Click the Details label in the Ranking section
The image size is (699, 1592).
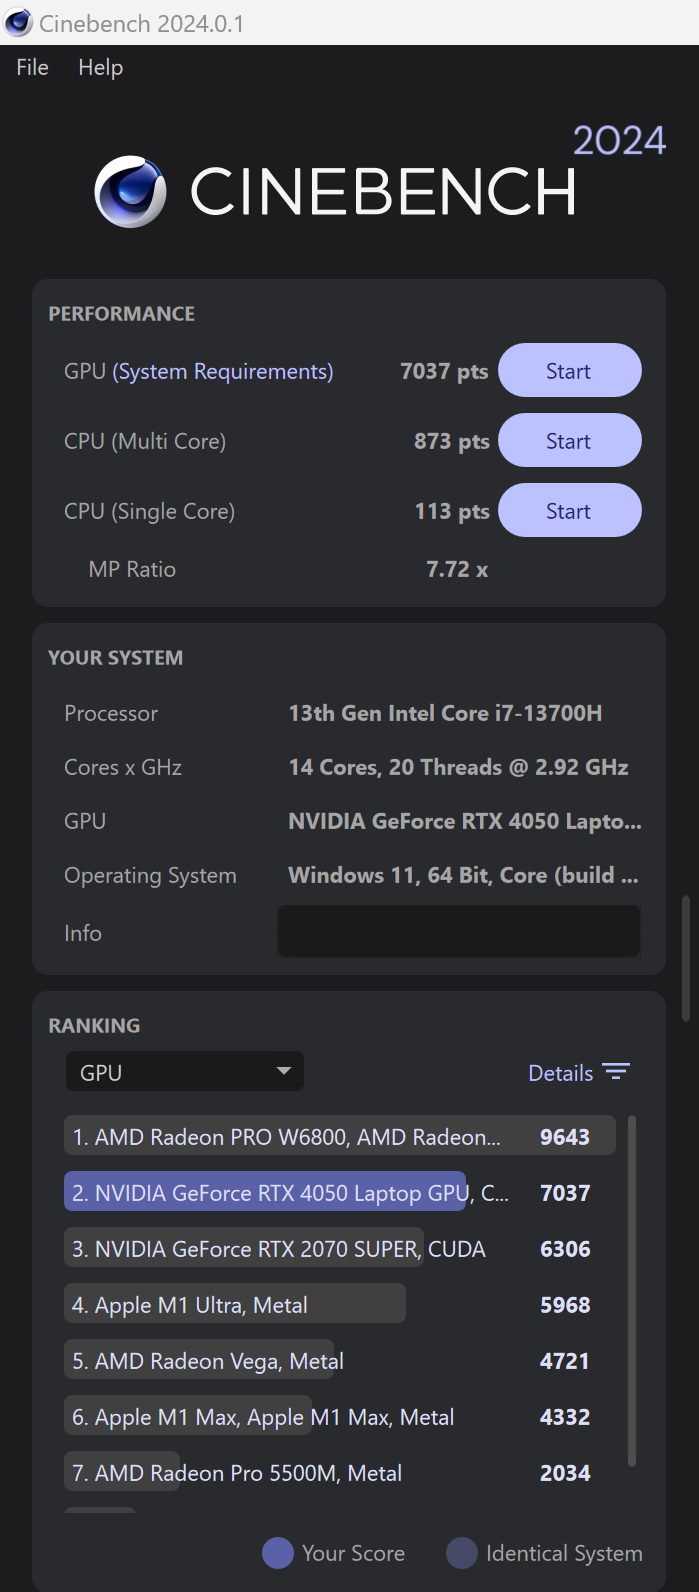pyautogui.click(x=561, y=1072)
